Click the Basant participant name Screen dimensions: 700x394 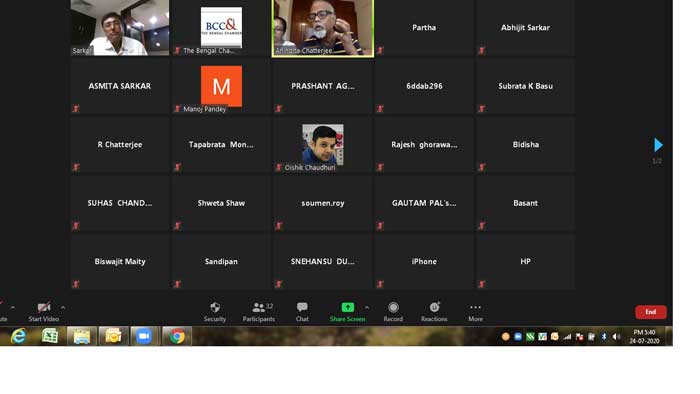(525, 203)
